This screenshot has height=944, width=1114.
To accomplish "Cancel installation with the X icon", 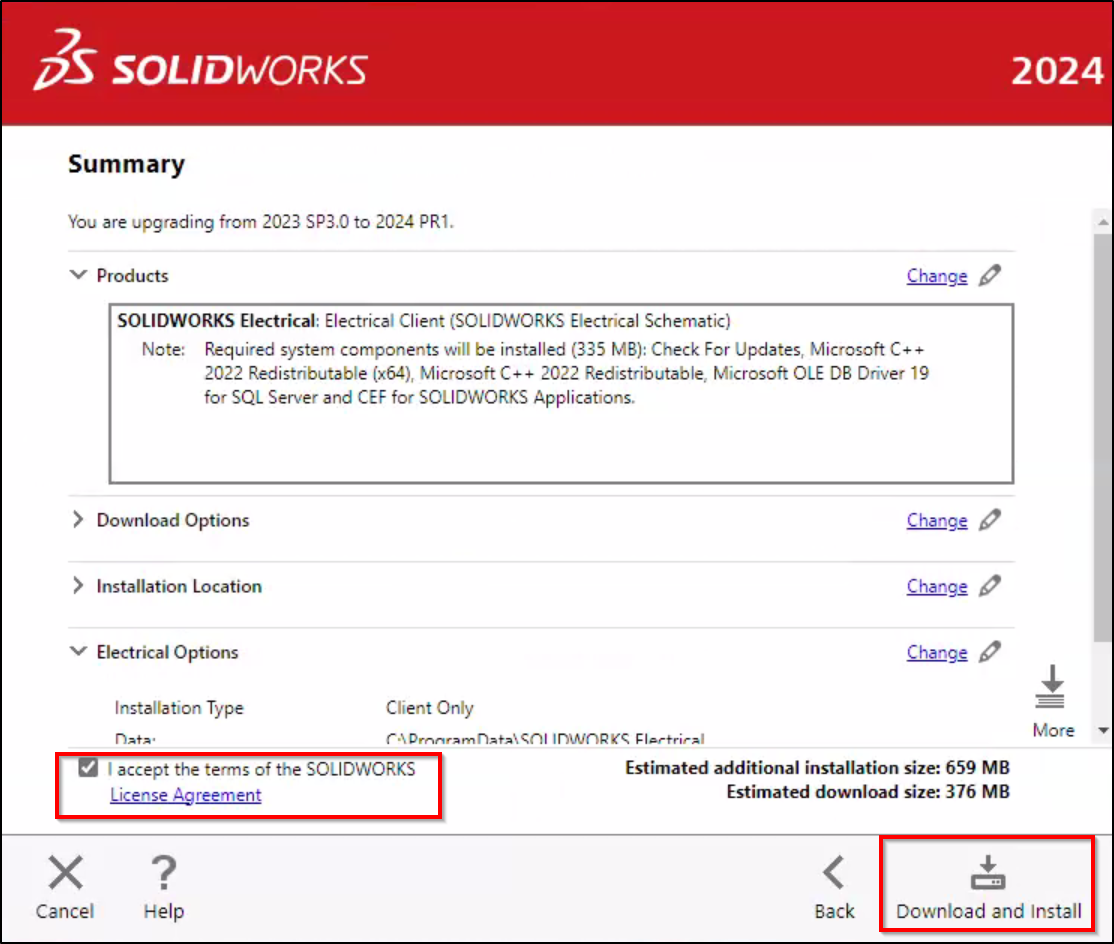I will 65,872.
